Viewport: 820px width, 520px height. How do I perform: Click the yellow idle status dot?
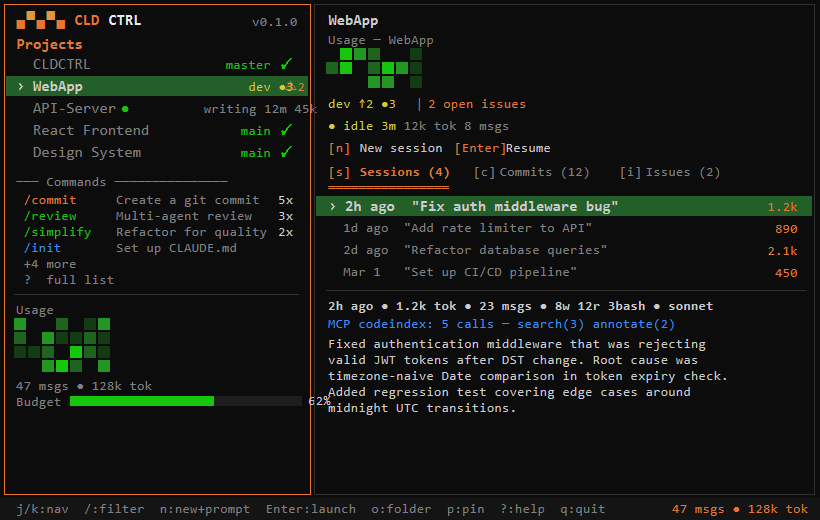pos(332,126)
